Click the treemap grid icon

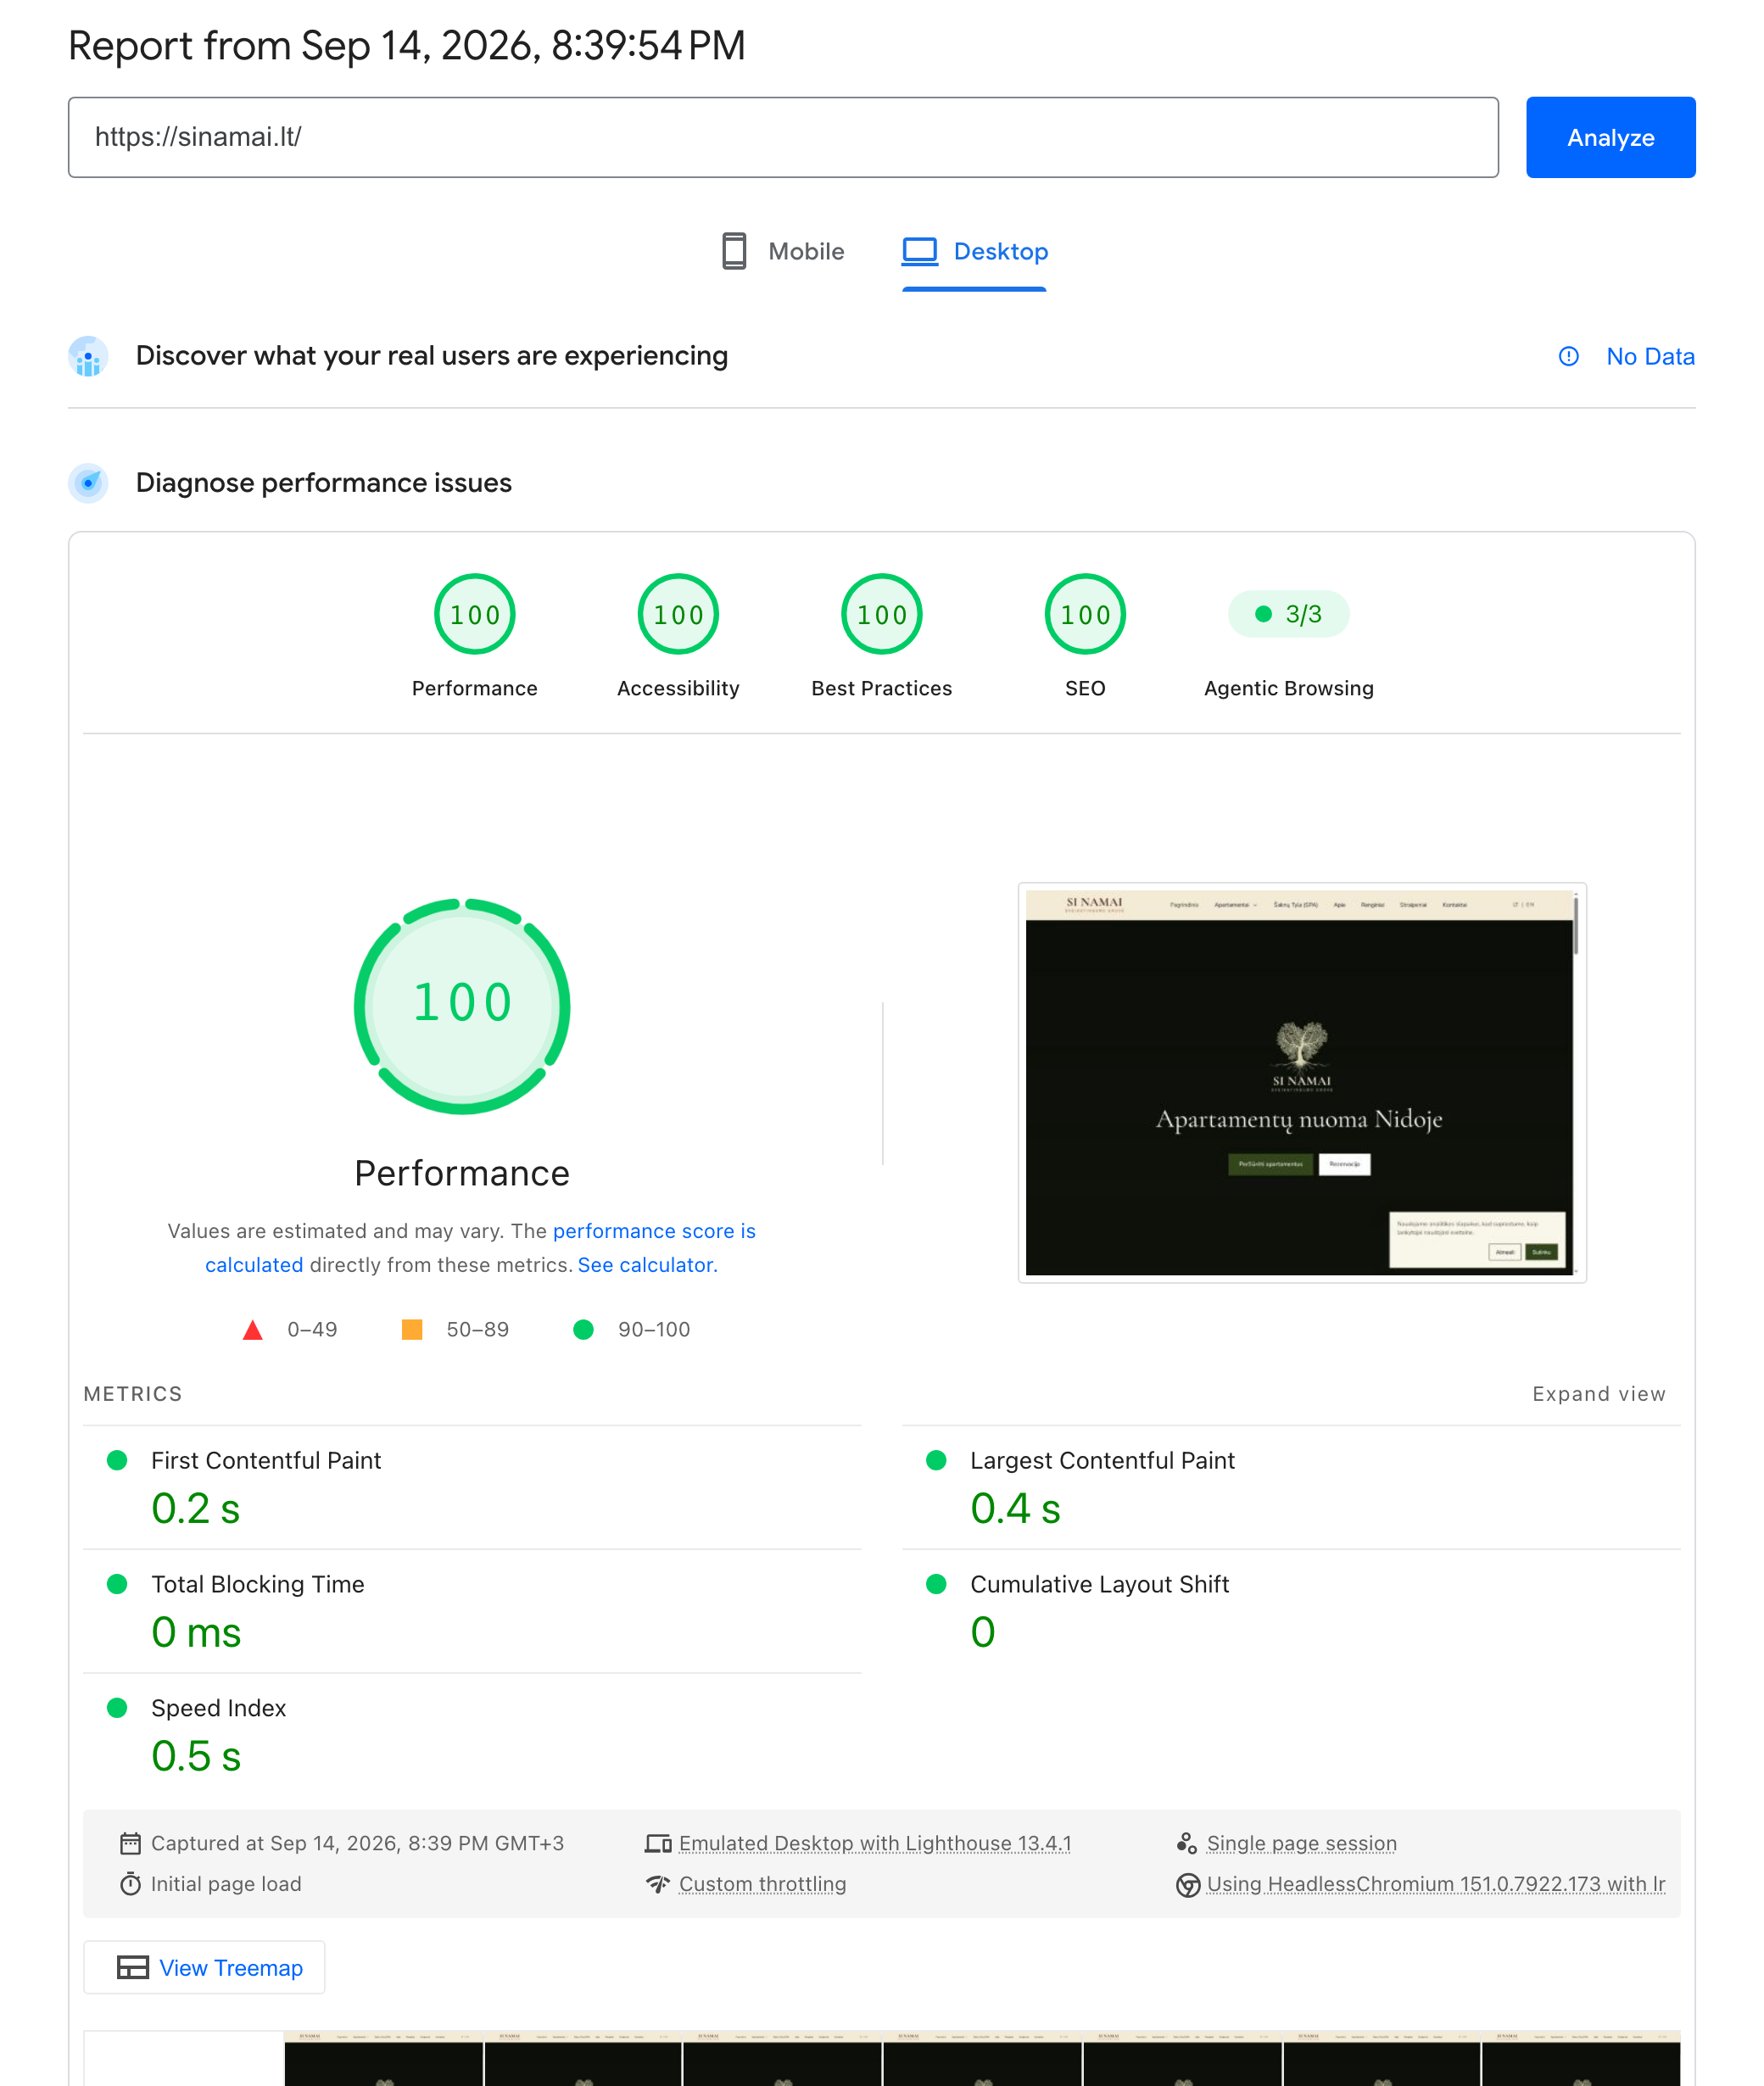132,1967
